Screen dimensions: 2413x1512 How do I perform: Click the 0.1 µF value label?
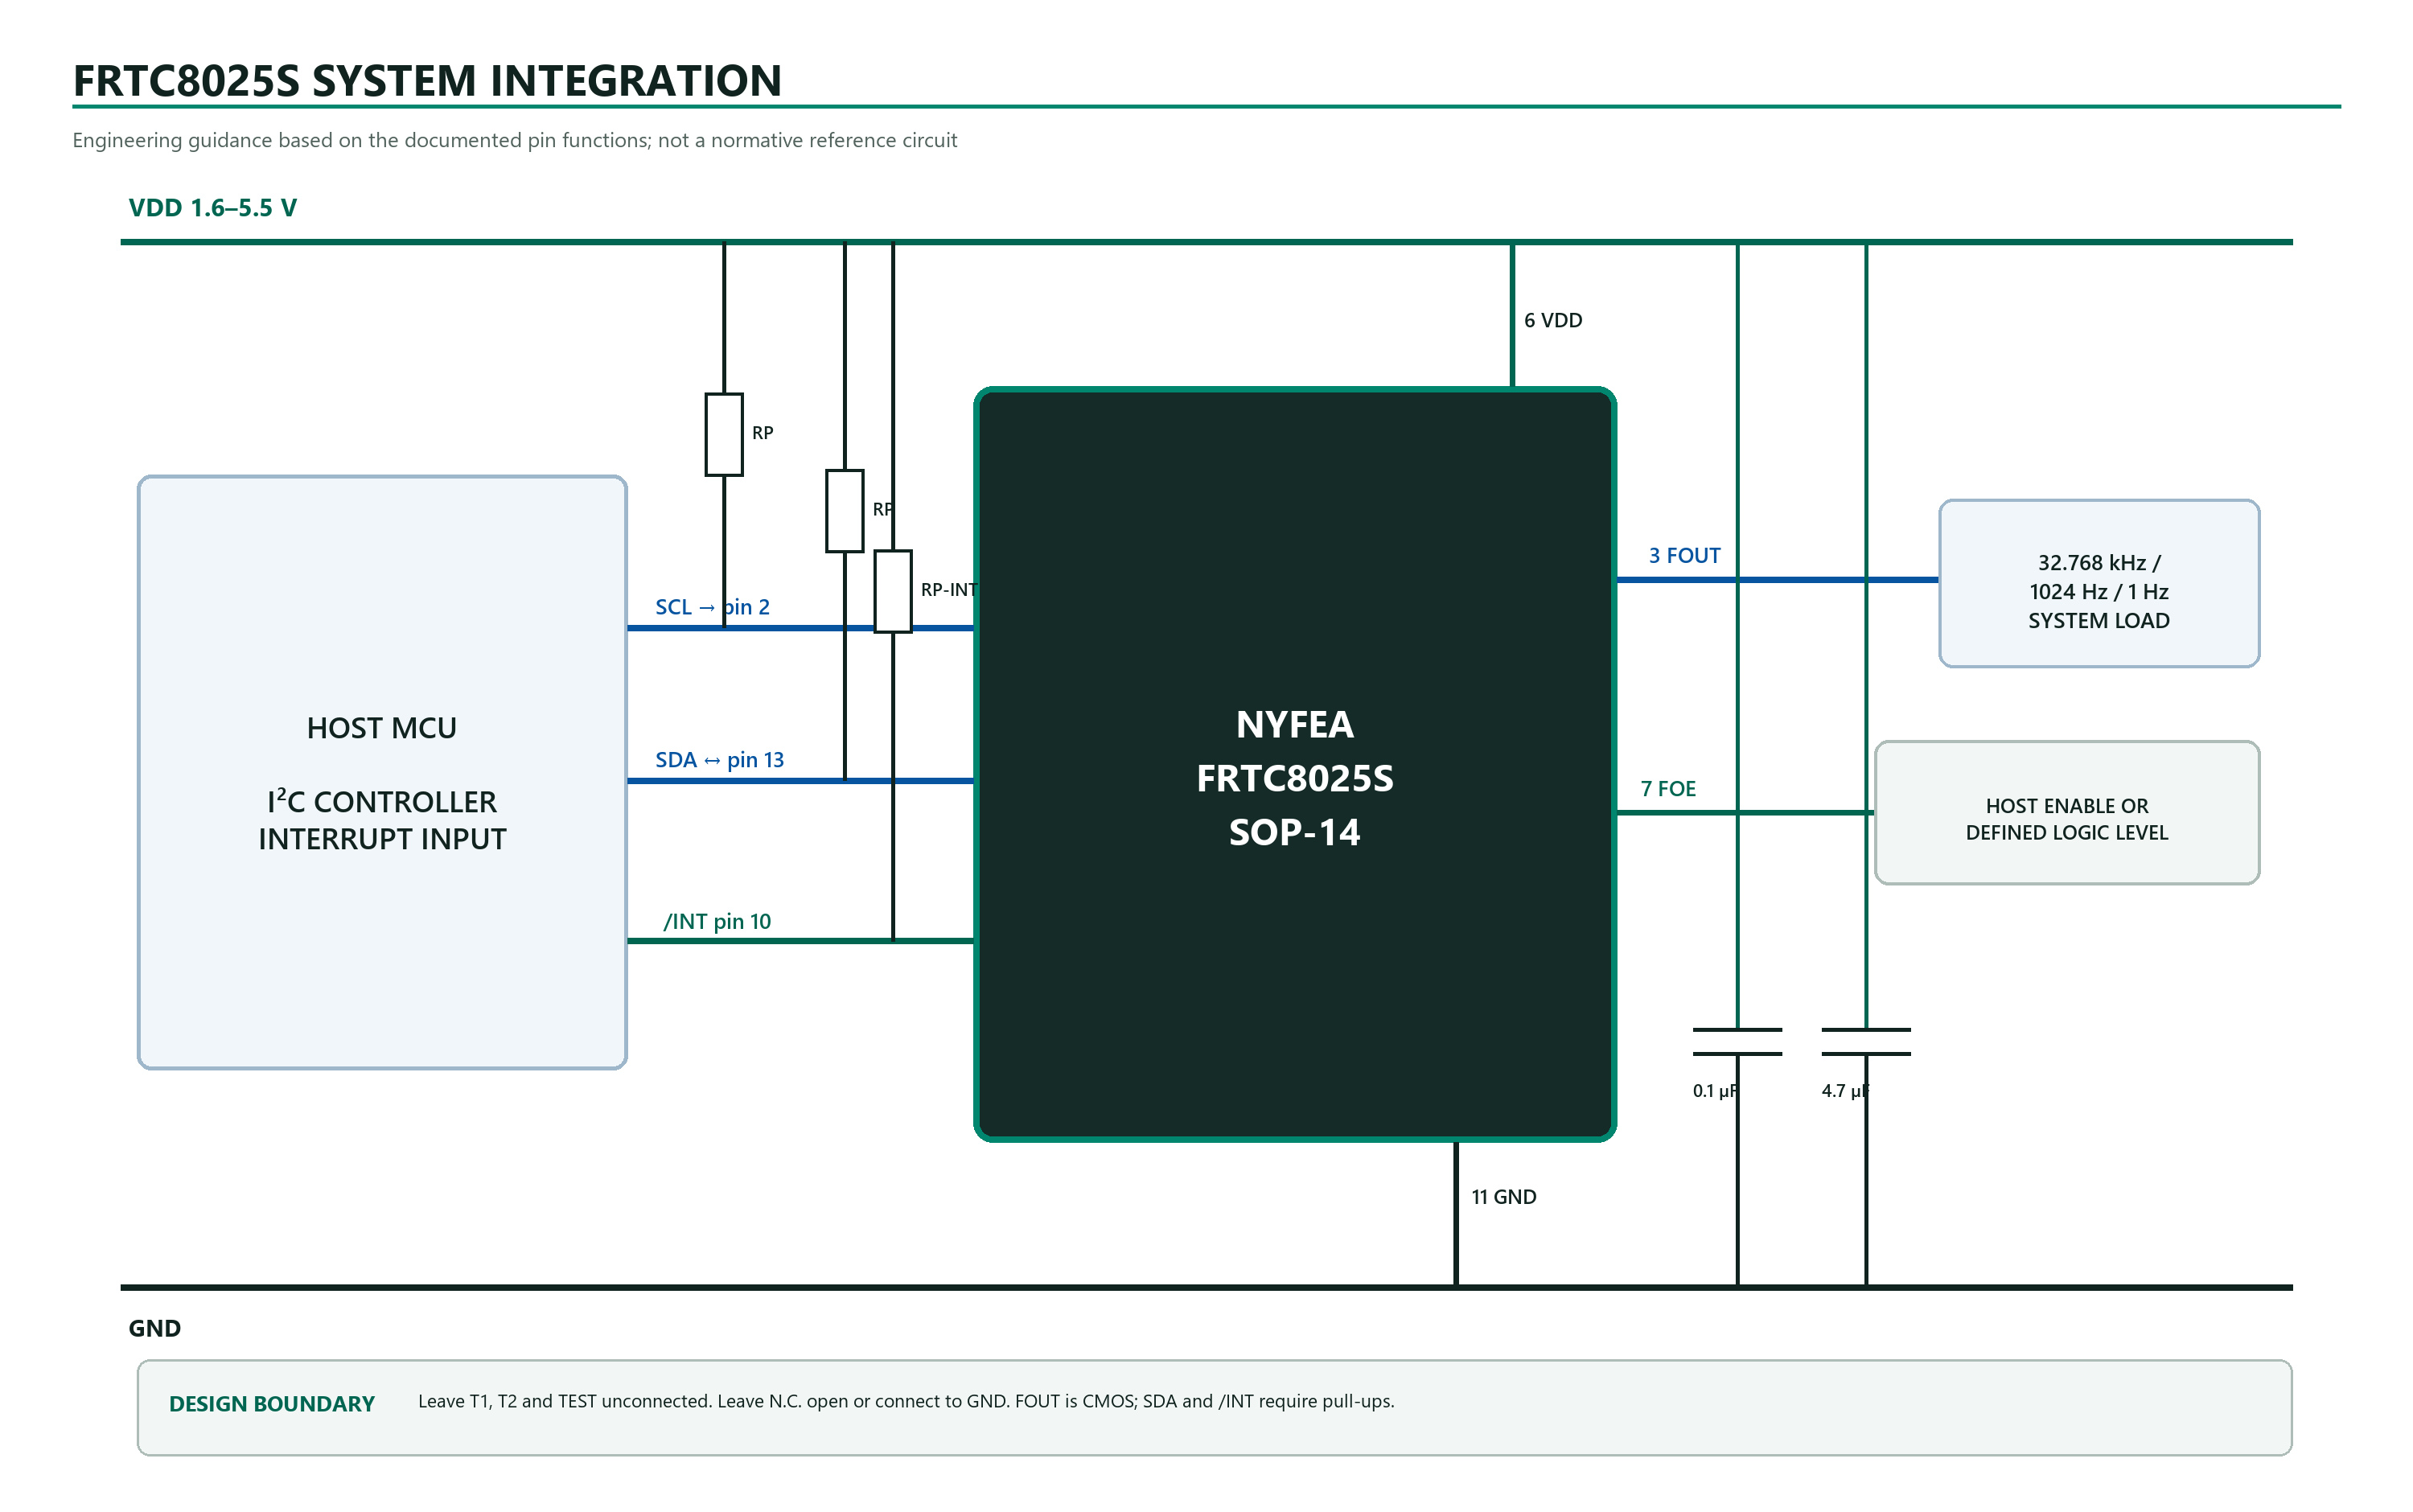tap(1714, 1091)
